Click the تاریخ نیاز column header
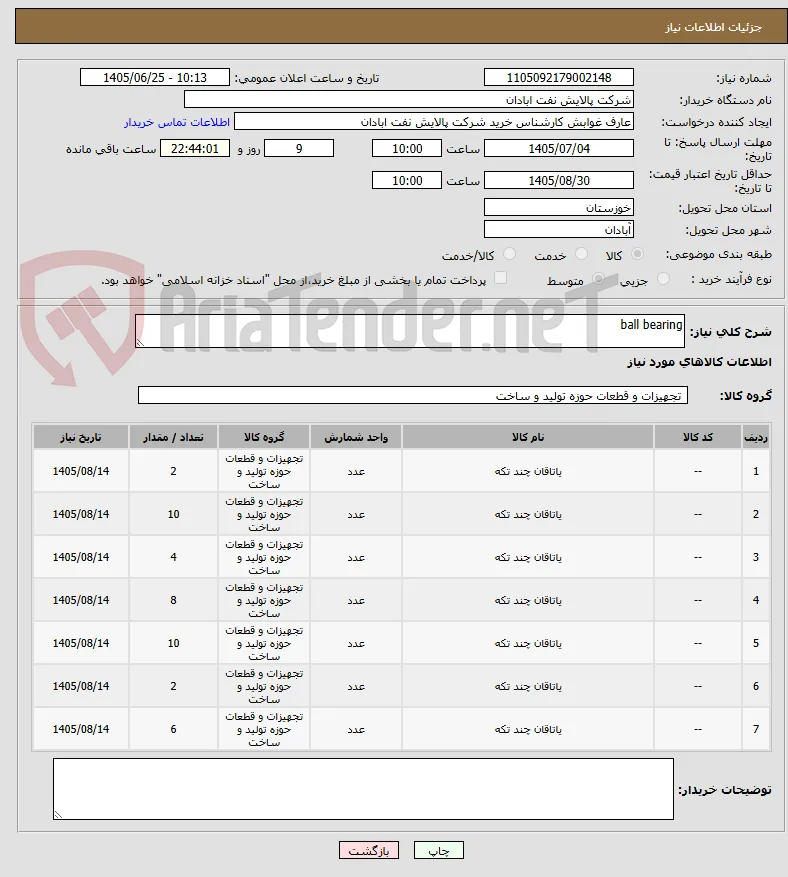Viewport: 788px width, 877px height. click(81, 437)
